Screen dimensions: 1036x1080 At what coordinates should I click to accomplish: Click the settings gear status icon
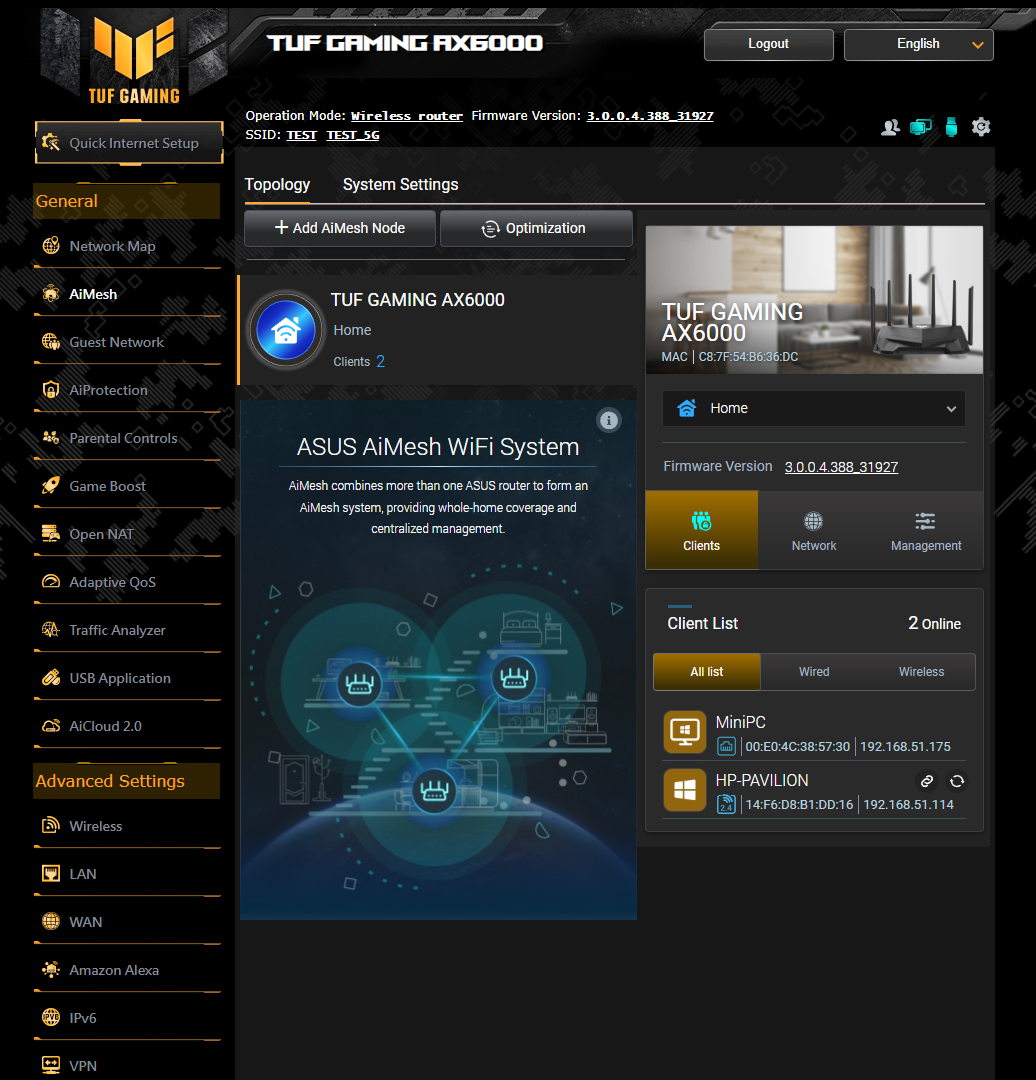(x=981, y=127)
